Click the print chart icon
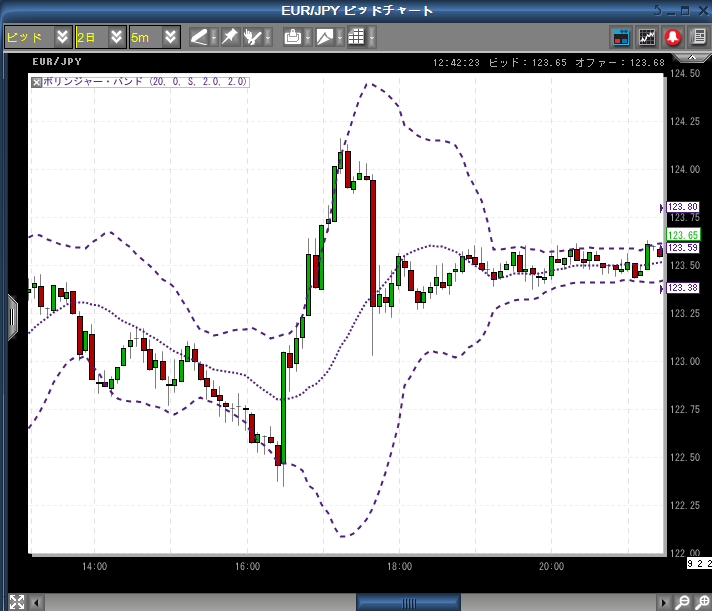Viewport: 712px width, 611px height. 293,37
